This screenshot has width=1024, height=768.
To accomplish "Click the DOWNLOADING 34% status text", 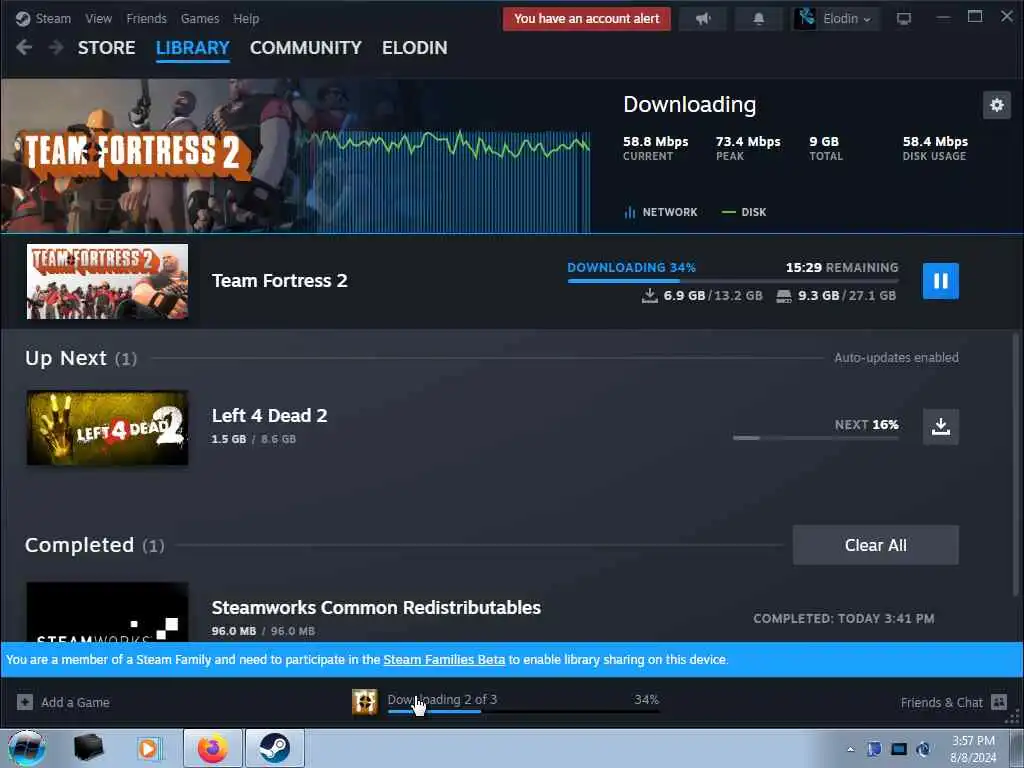I will (632, 267).
